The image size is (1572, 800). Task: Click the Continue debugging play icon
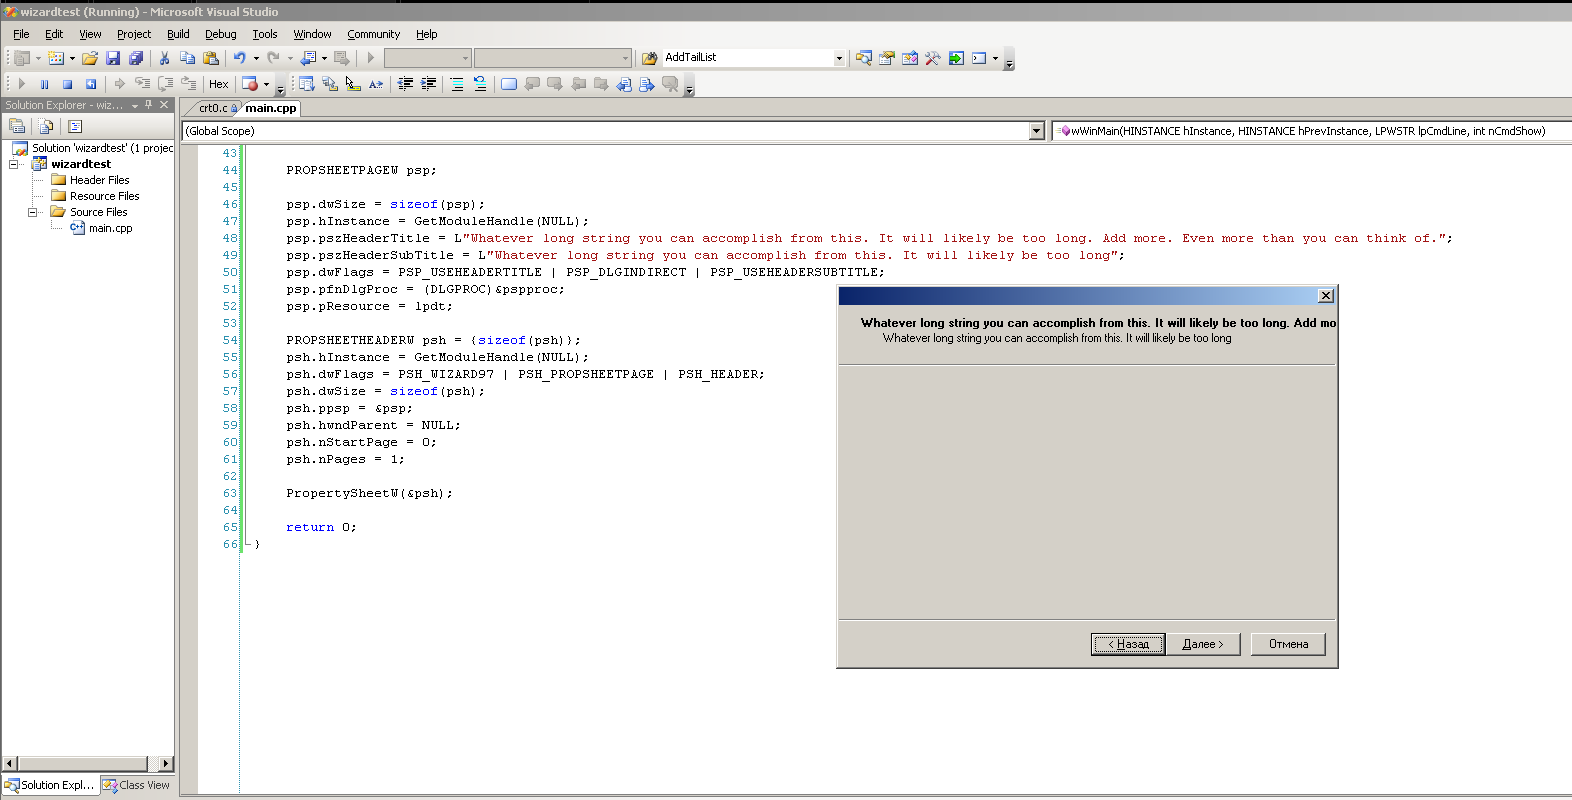[x=21, y=84]
